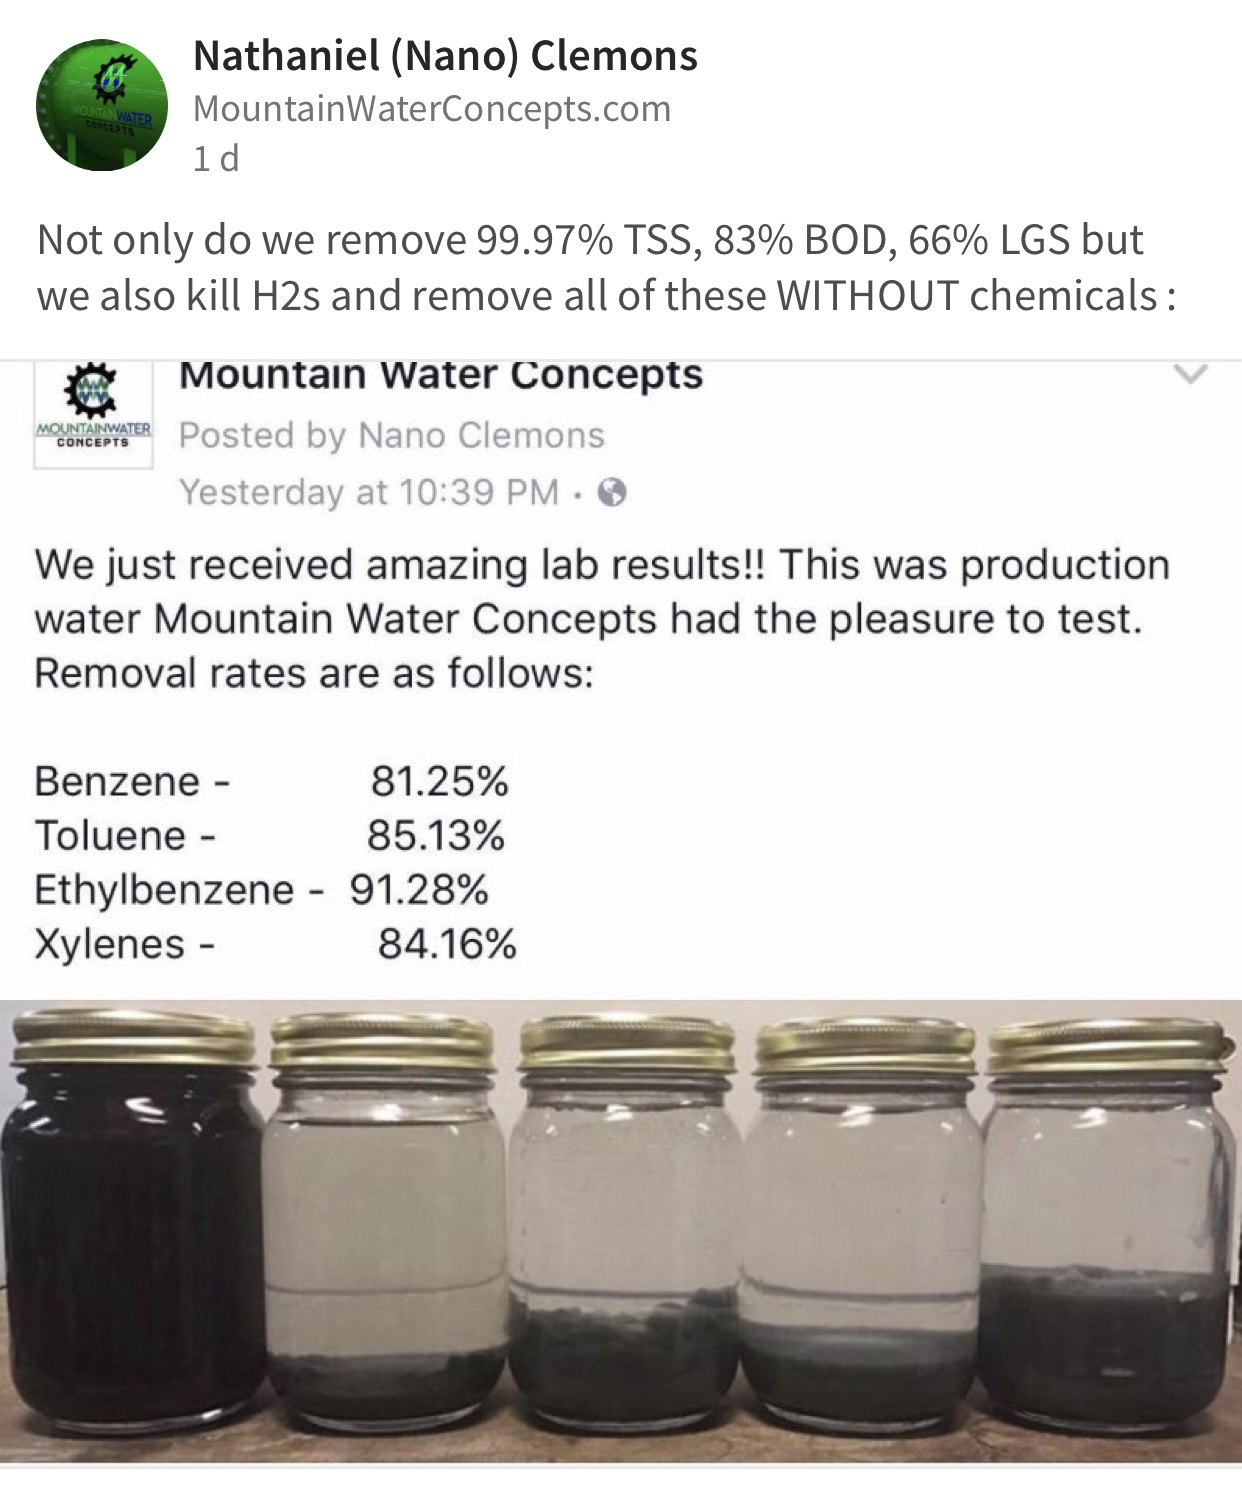
Task: Click the caption about removing 99.97% TSS
Action: (606, 268)
